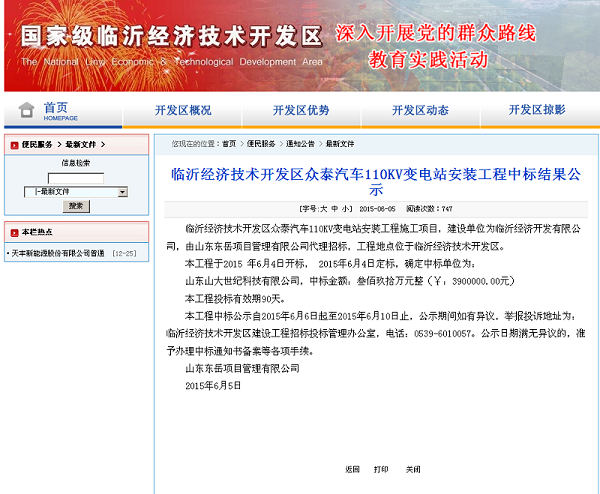Click the 关闭 link at the bottom

pos(413,469)
